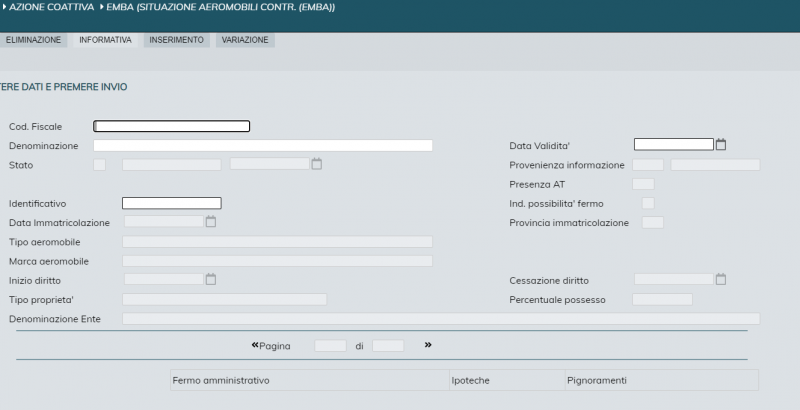Switch to the Eliminazione tab
The width and height of the screenshot is (800, 410).
coord(34,40)
